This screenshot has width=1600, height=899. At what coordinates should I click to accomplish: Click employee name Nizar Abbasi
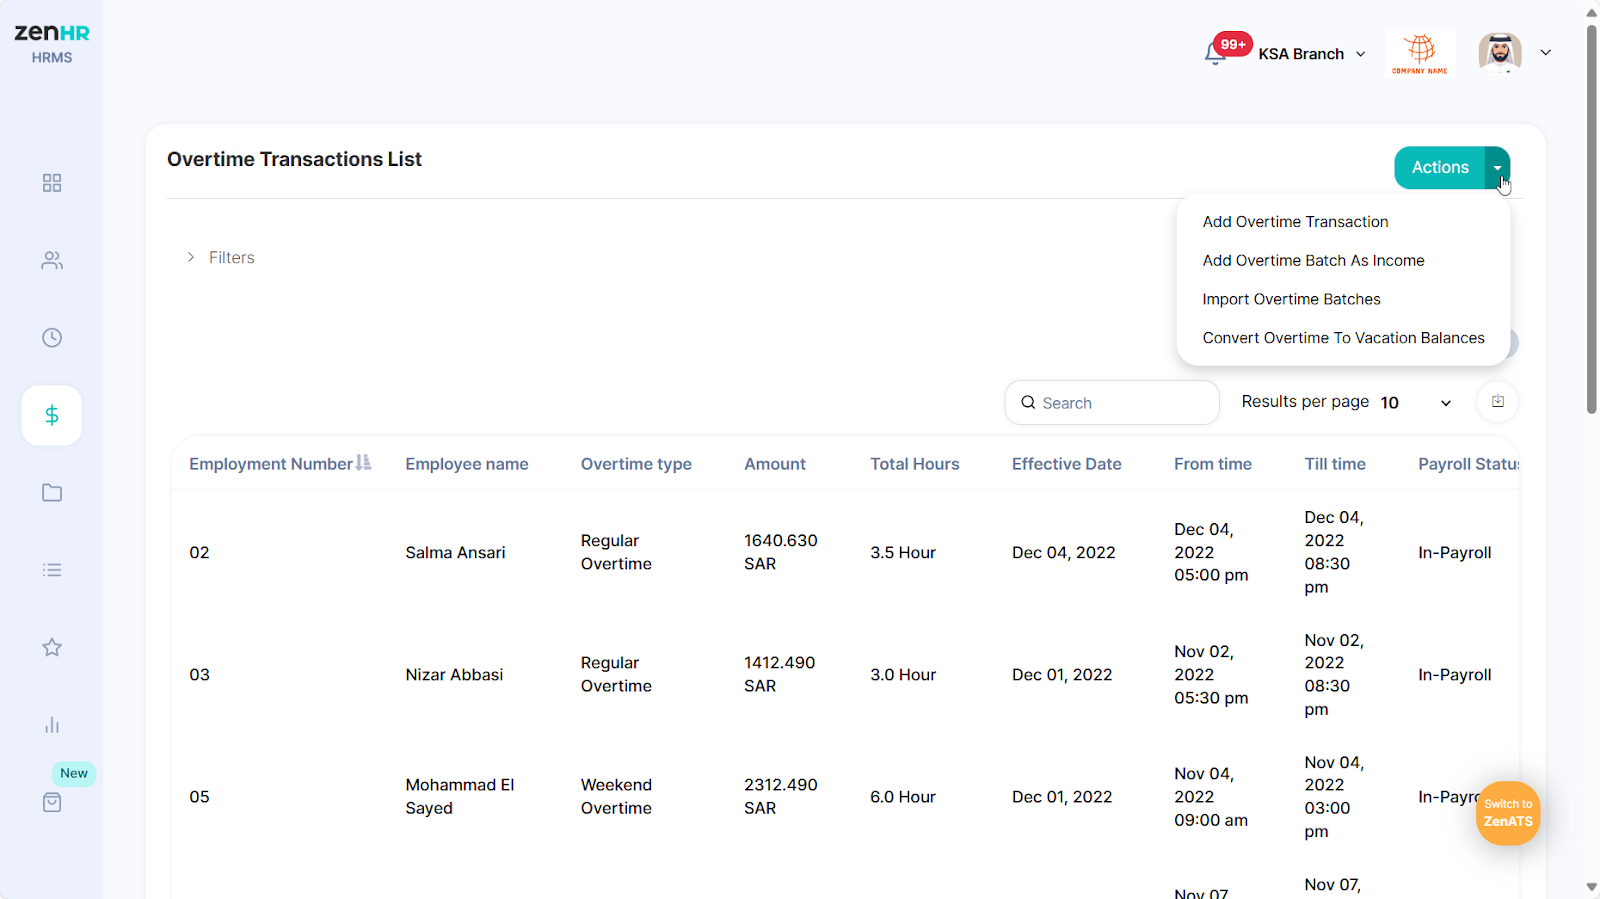[454, 675]
